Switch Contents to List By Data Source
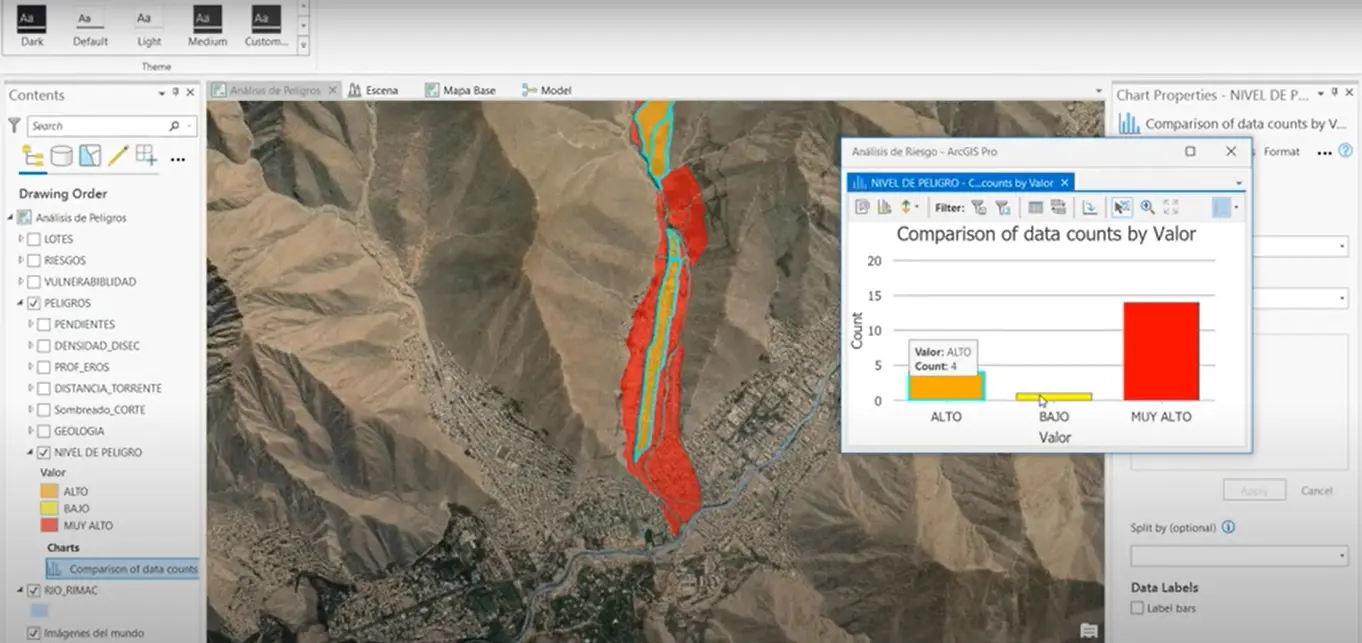The image size is (1362, 643). [61, 156]
